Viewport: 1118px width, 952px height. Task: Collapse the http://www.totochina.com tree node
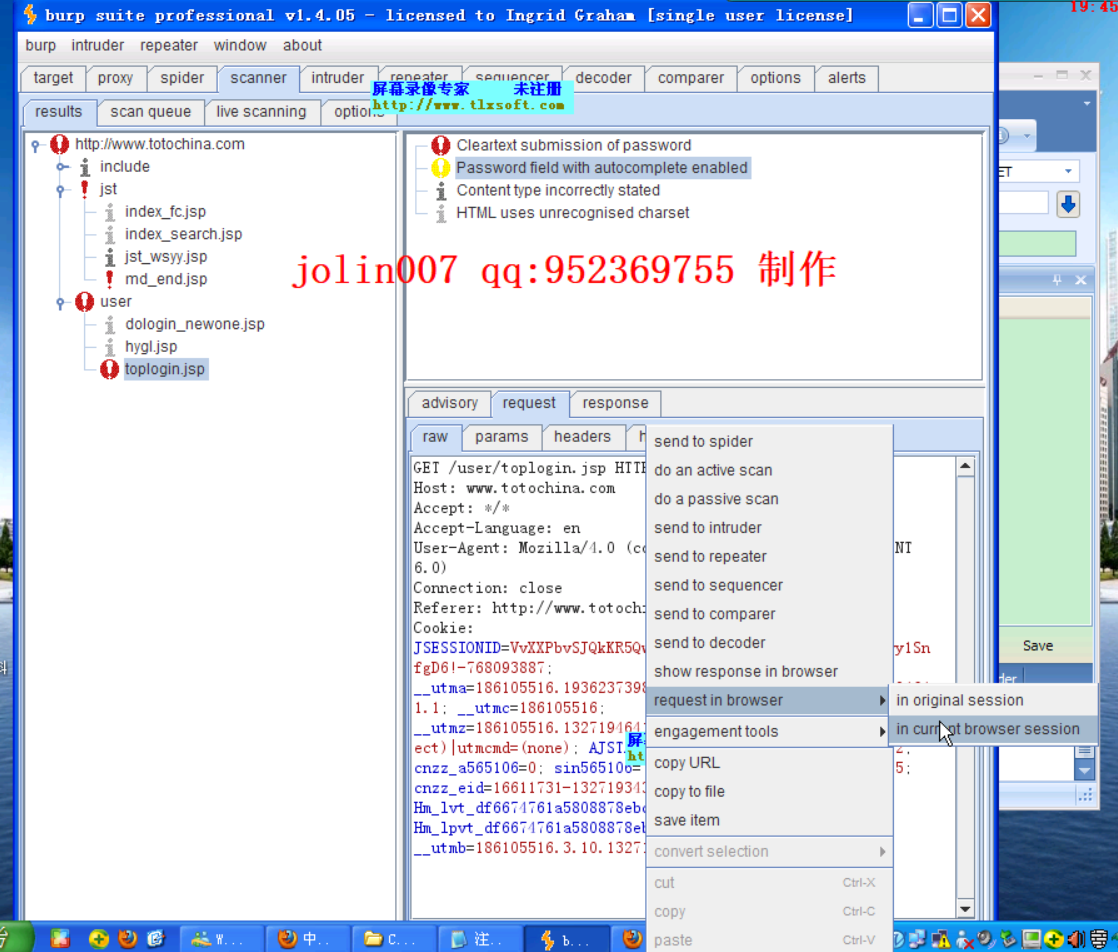[35, 145]
